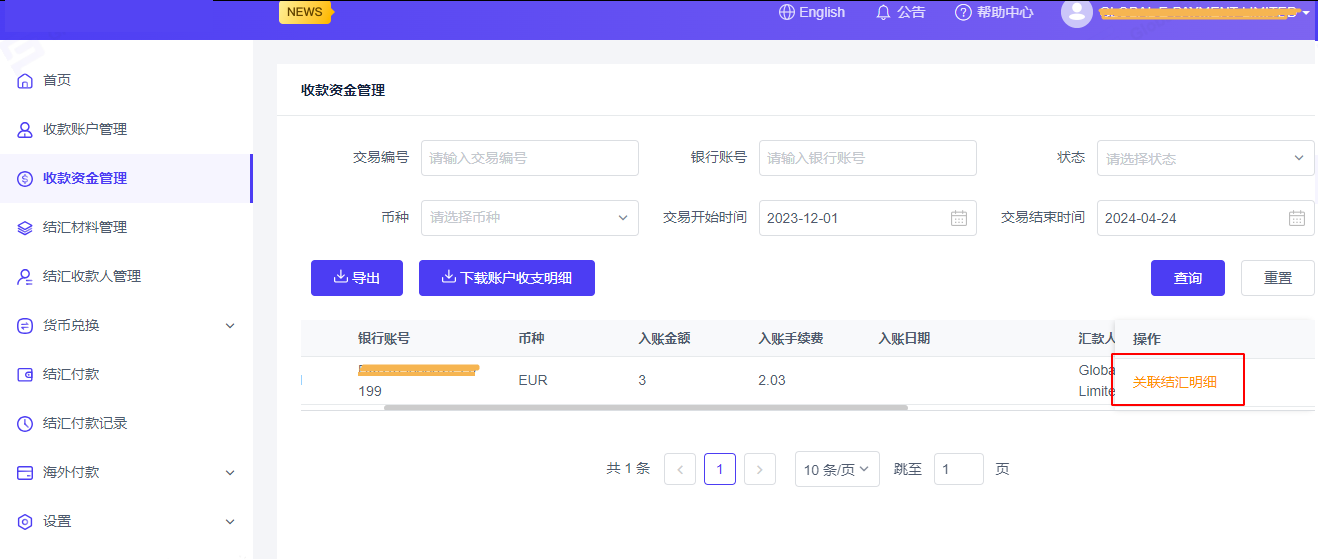Expand the 货币兑换 sidebar submenu
This screenshot has height=559, width=1318.
229,325
